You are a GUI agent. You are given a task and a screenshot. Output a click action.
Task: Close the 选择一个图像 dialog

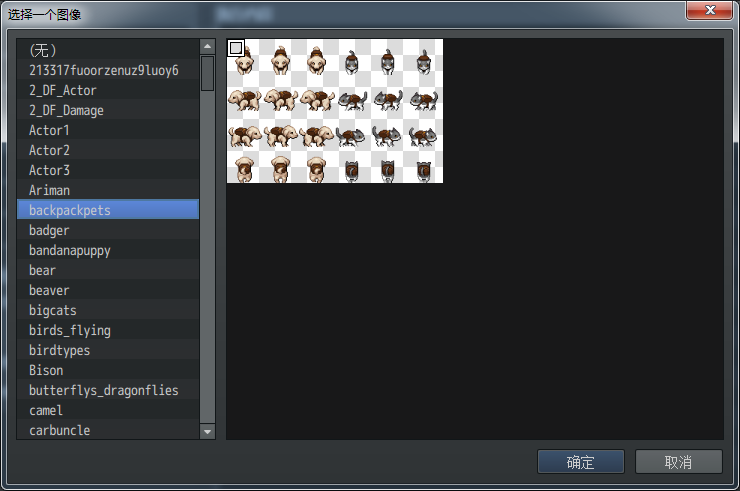pos(710,10)
